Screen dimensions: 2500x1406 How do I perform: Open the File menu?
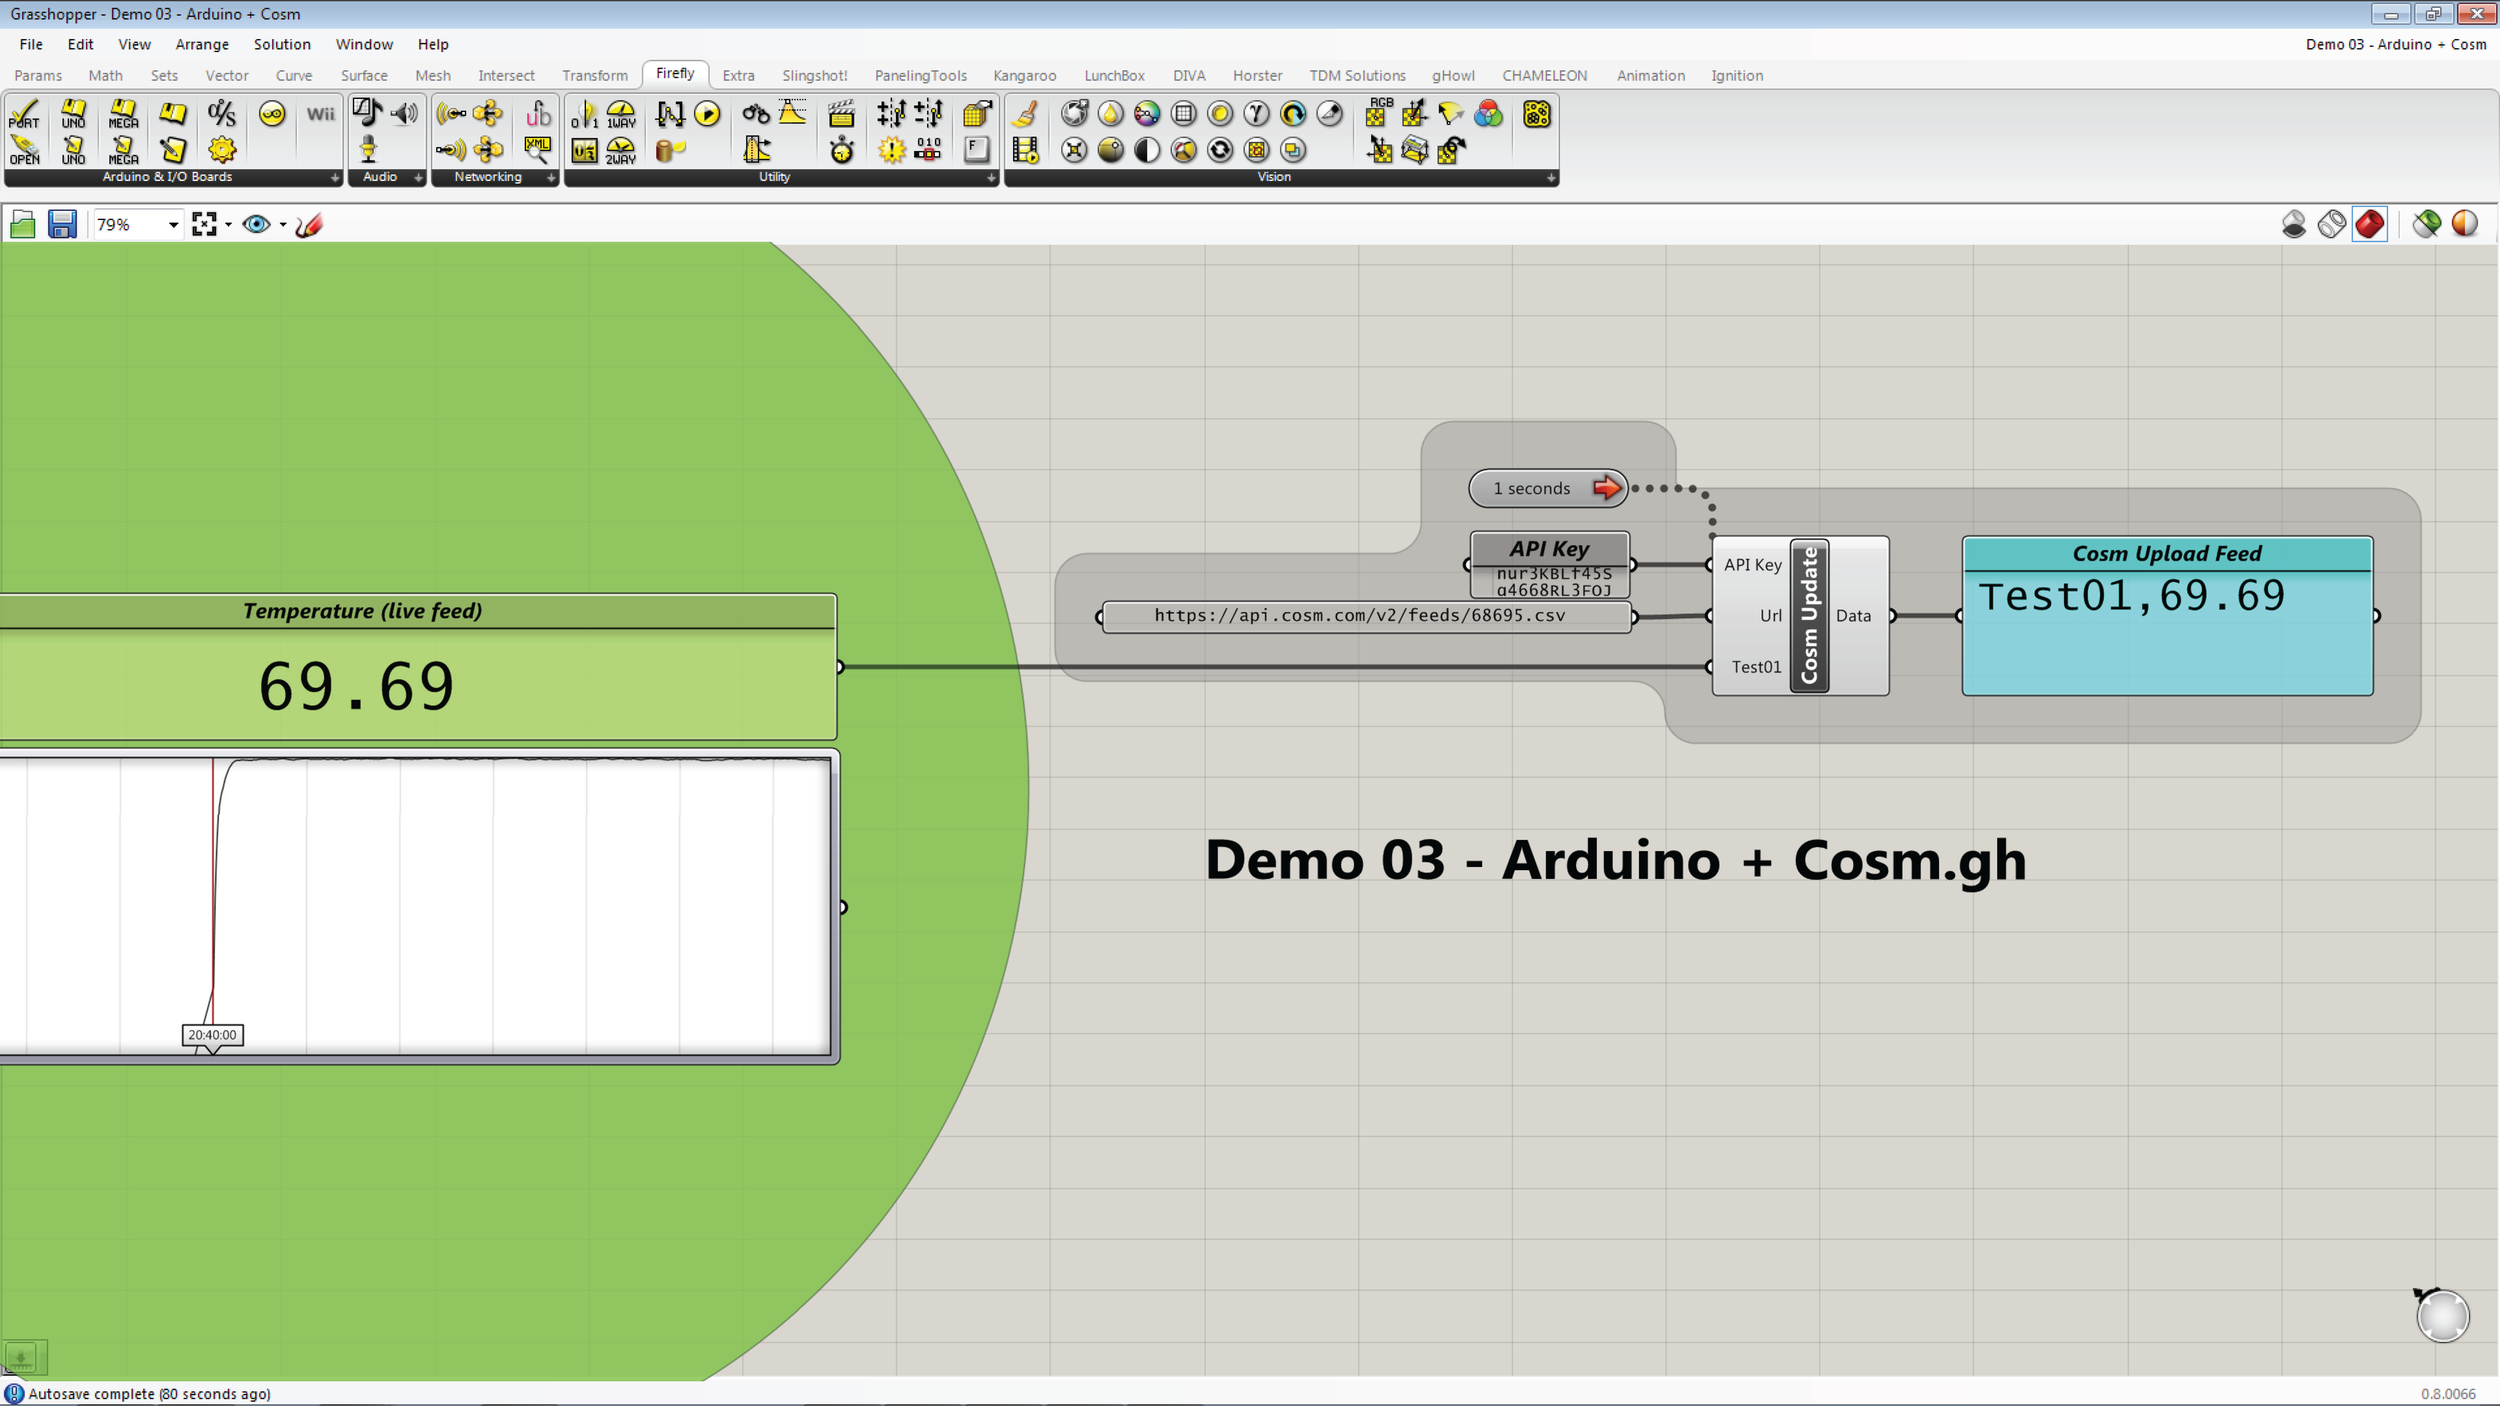coord(31,44)
